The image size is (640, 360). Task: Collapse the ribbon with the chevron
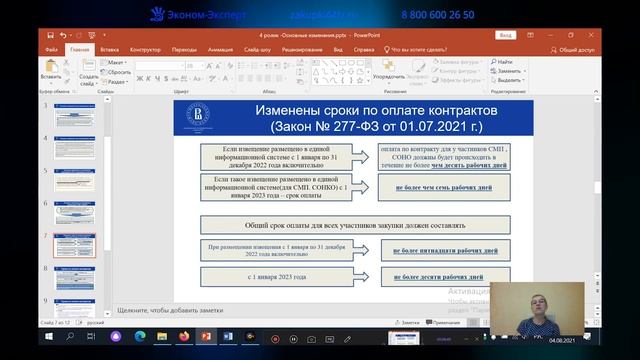click(596, 91)
